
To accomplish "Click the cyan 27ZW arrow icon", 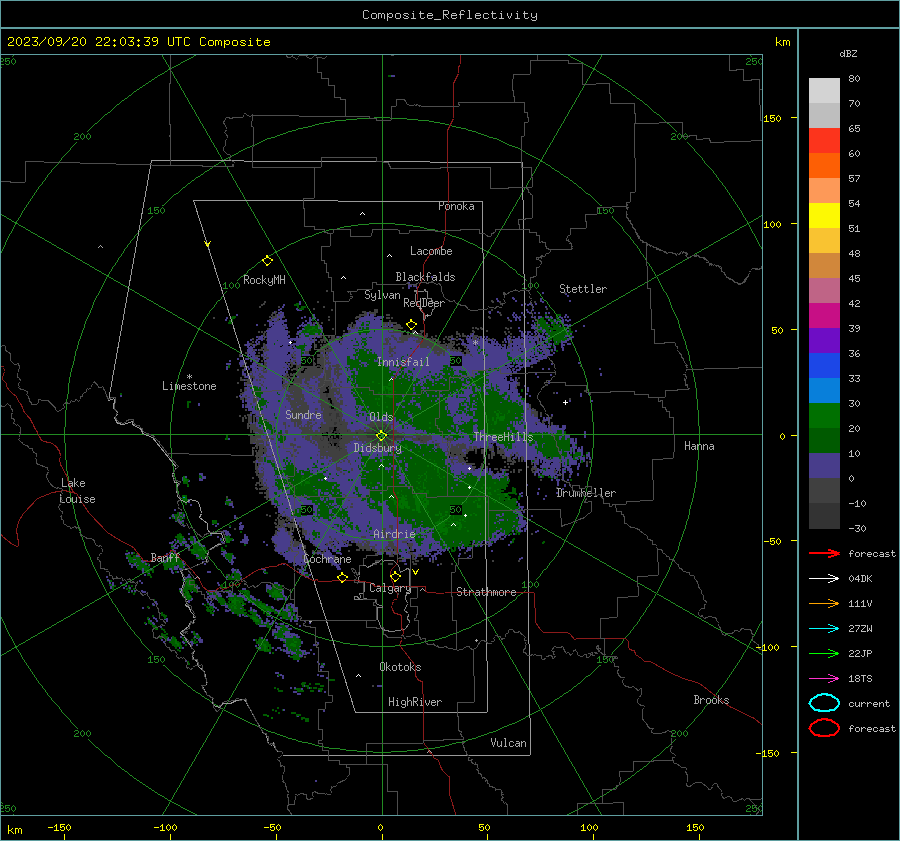I will tap(824, 629).
